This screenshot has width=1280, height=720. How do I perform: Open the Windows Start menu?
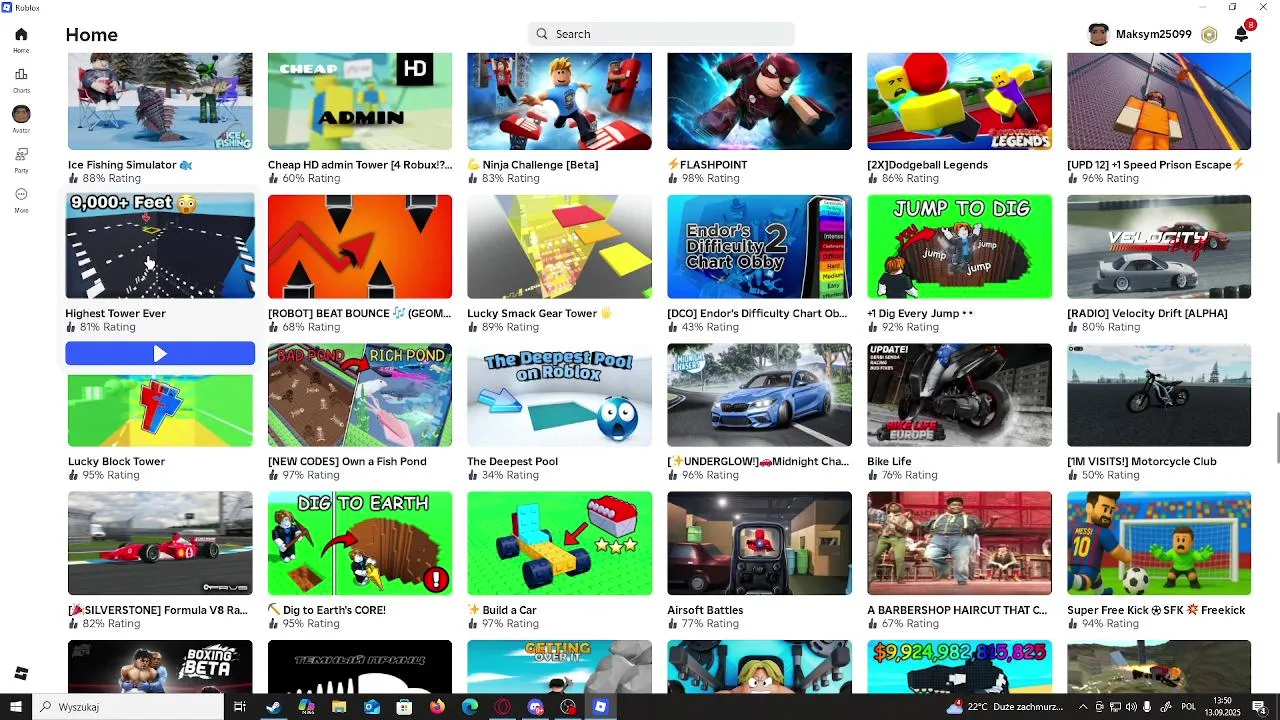click(x=15, y=707)
